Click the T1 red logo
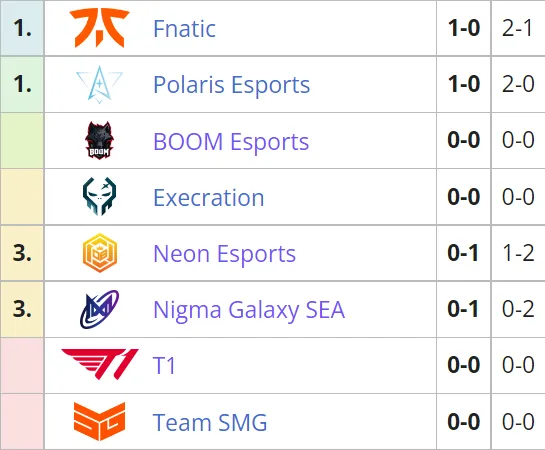Screen dimensions: 545x450 [x=100, y=364]
